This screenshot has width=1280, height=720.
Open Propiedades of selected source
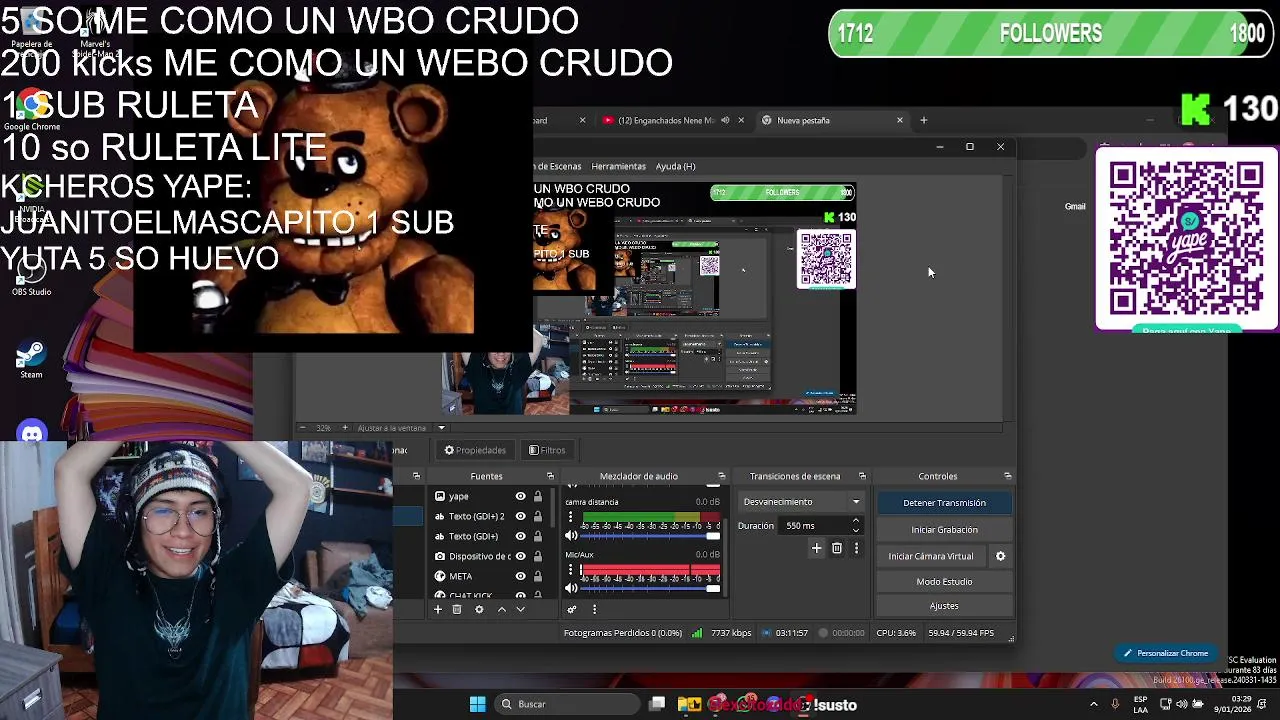475,450
